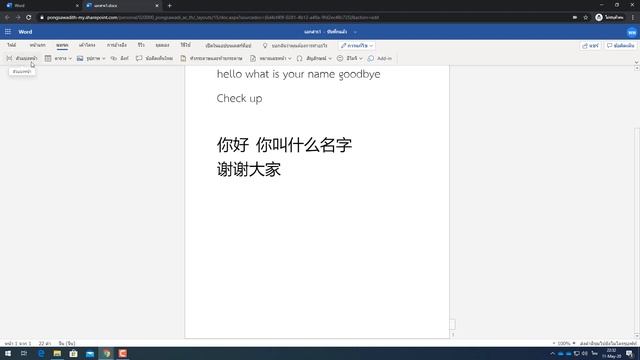Bookmark this page with the star icon

pyautogui.click(x=585, y=17)
